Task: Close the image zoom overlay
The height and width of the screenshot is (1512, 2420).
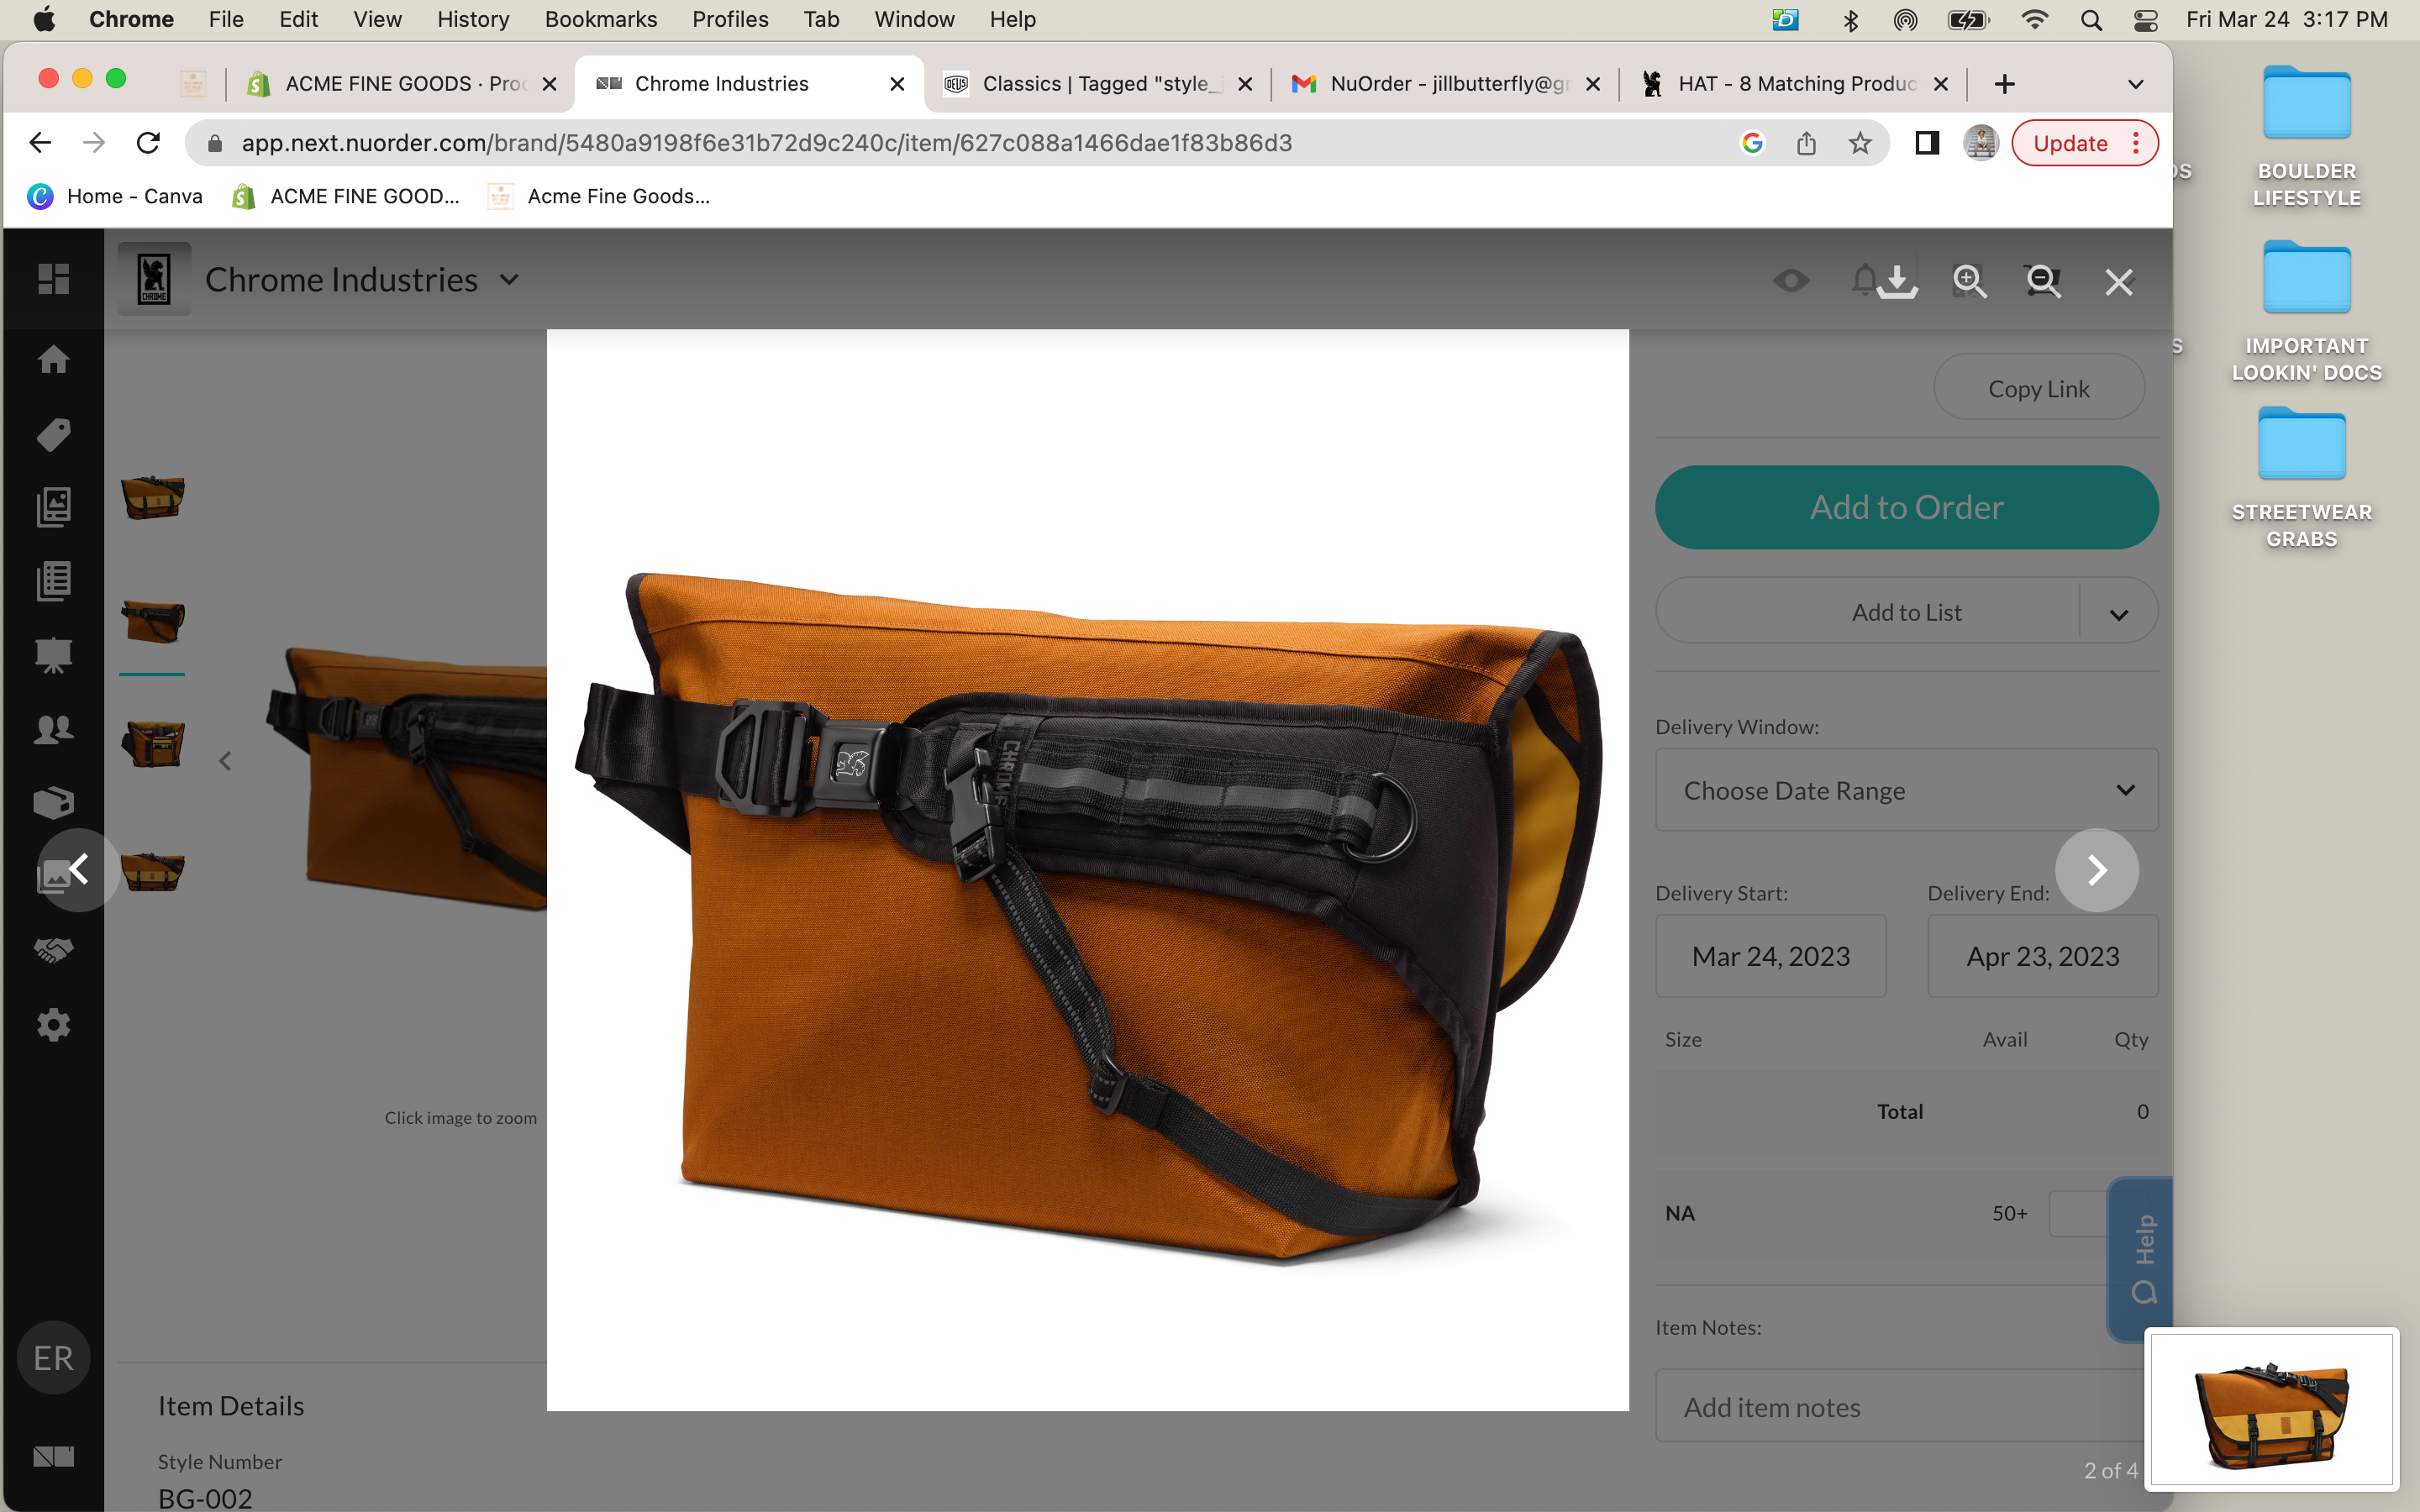Action: tap(2119, 282)
